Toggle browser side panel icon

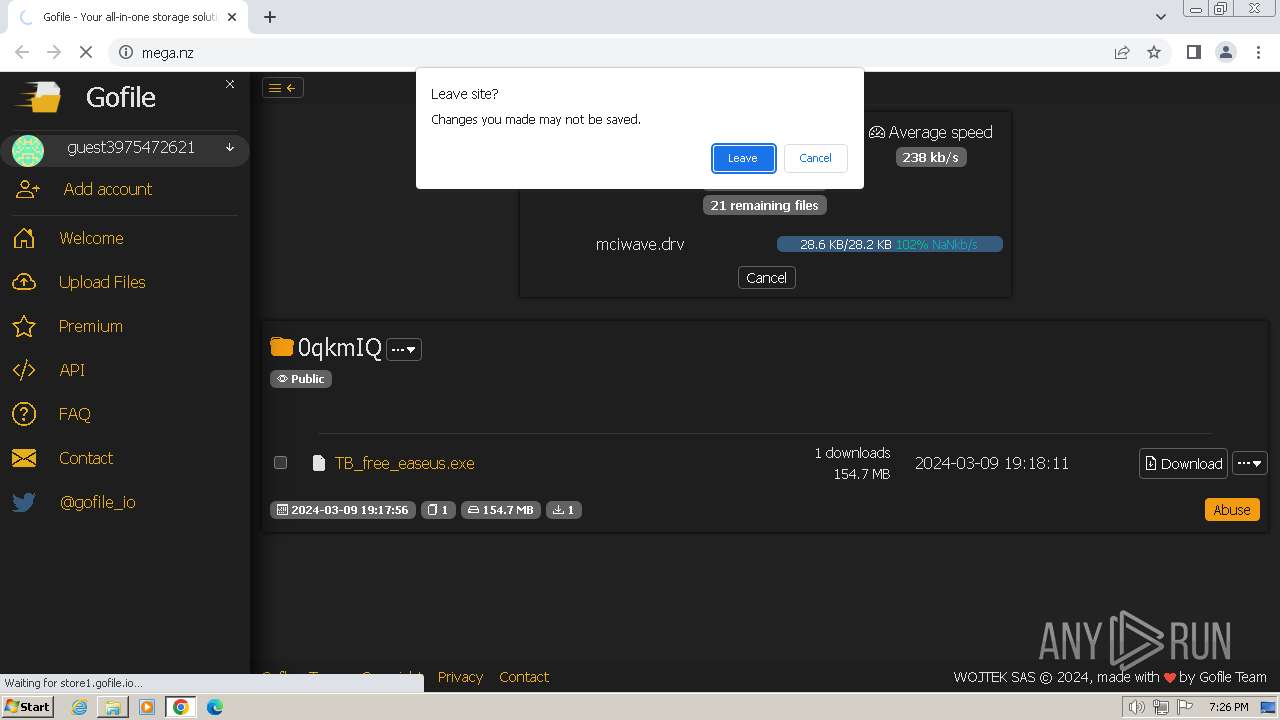point(1193,53)
